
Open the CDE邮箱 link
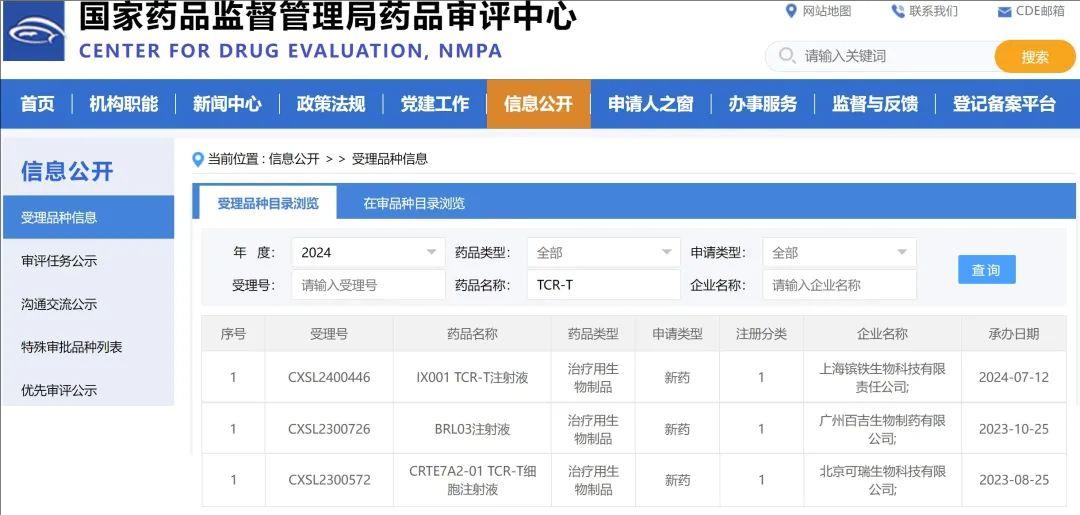click(x=1040, y=11)
